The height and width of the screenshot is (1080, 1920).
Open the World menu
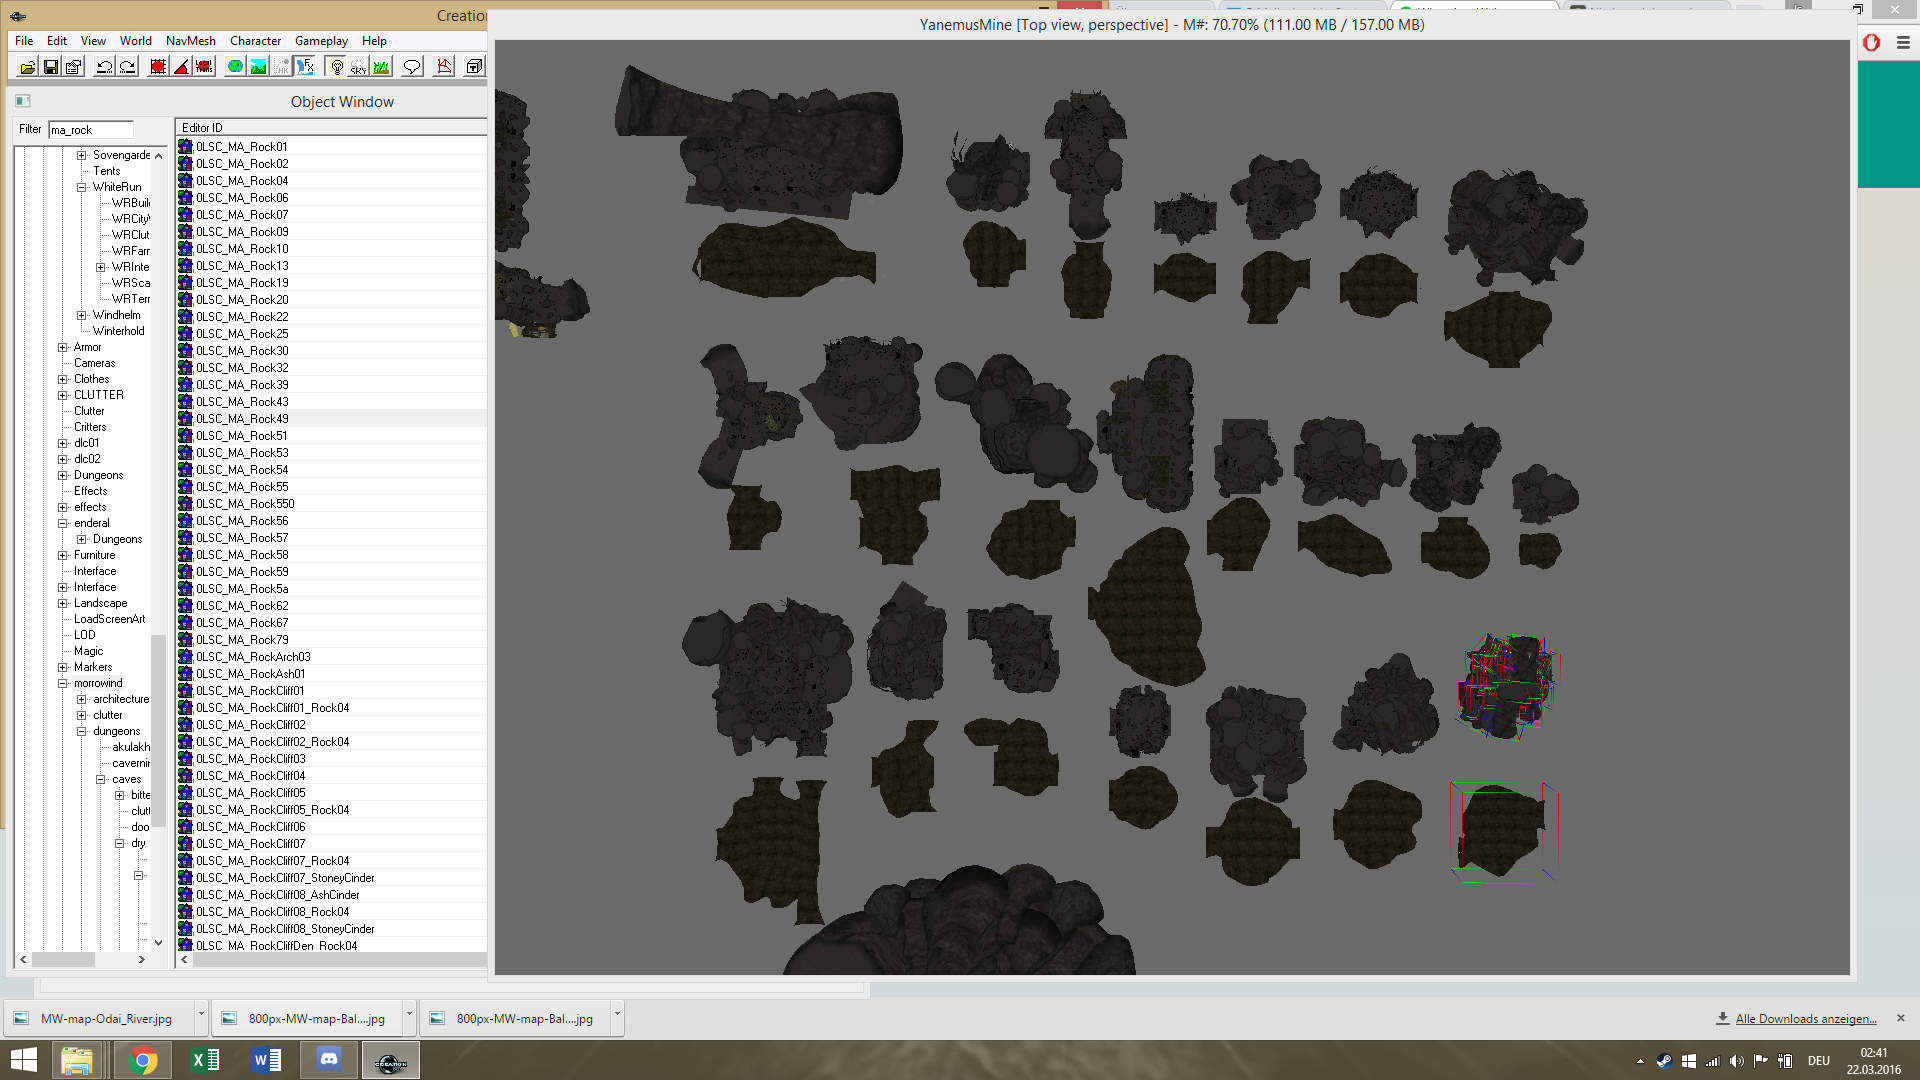point(136,41)
